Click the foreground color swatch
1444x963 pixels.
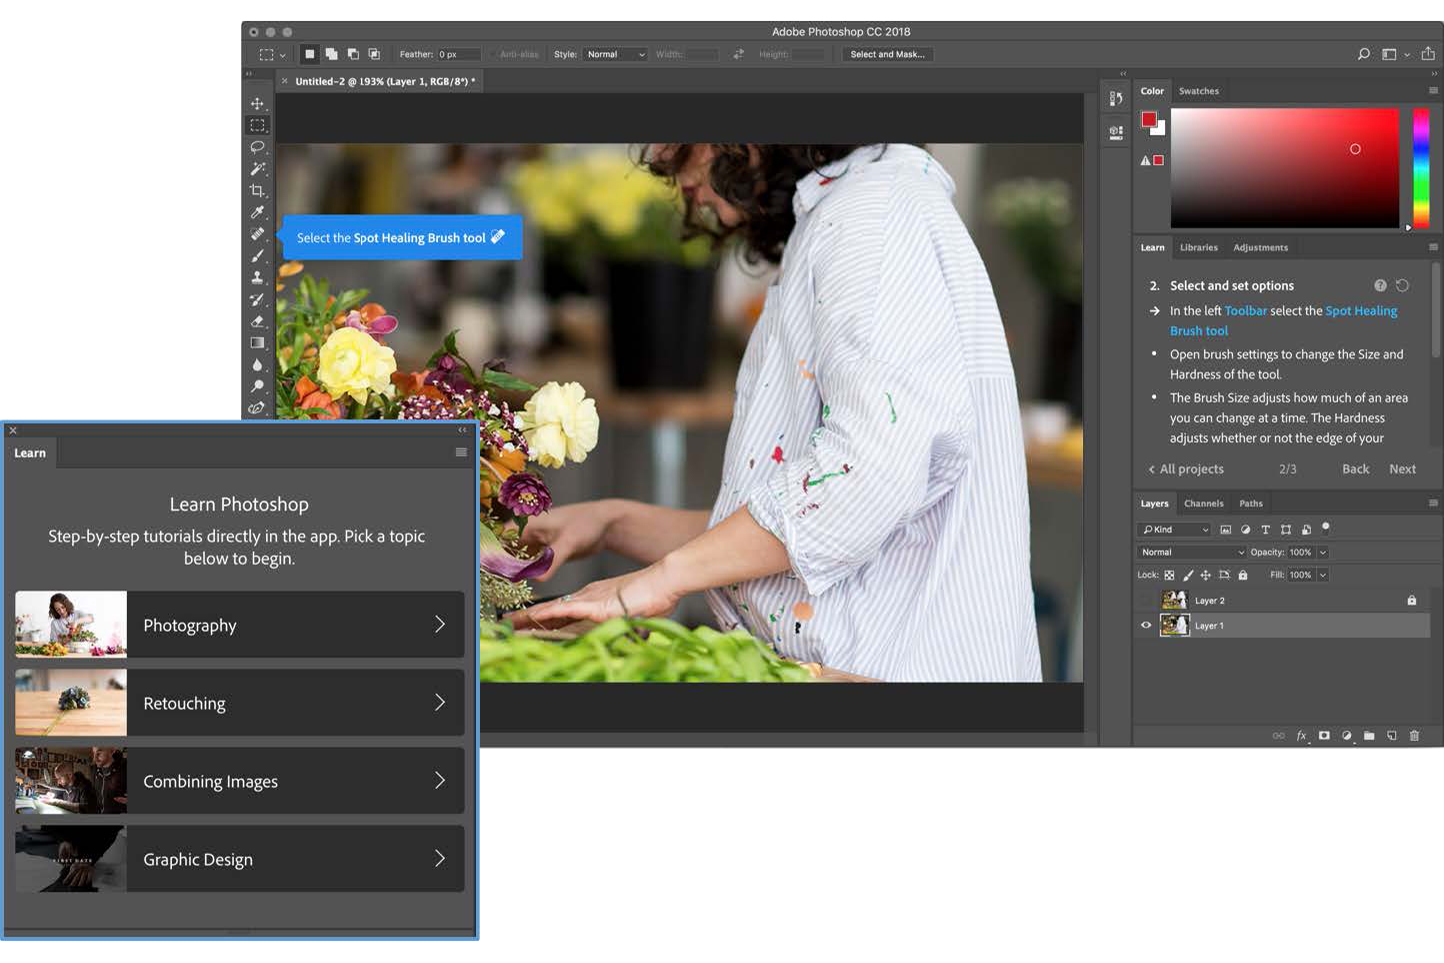(x=1149, y=120)
